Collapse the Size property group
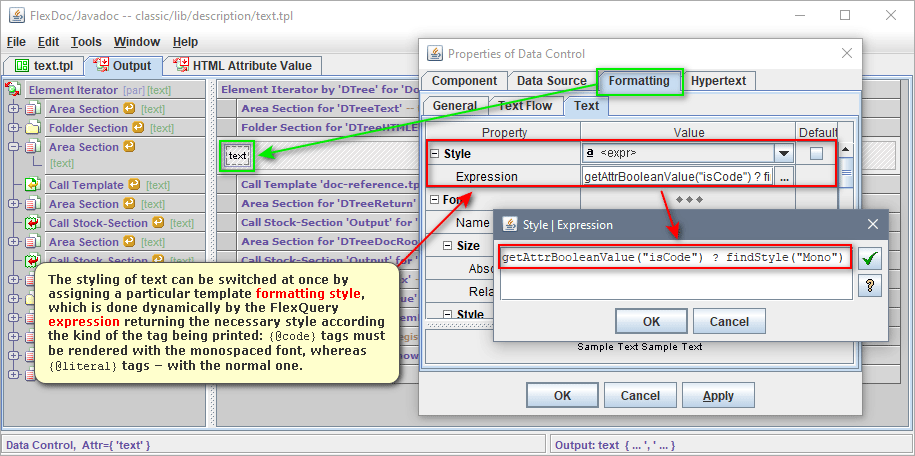The image size is (915, 456). [448, 246]
